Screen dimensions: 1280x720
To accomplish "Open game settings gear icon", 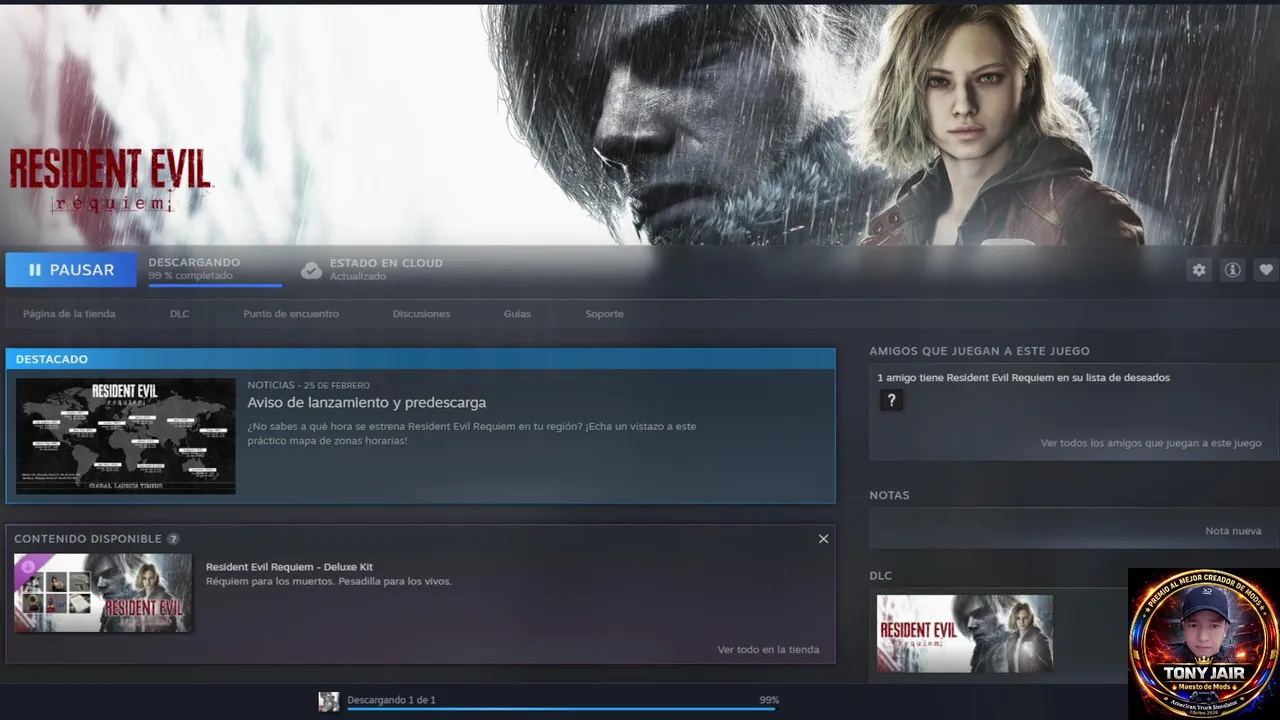I will coord(1199,270).
